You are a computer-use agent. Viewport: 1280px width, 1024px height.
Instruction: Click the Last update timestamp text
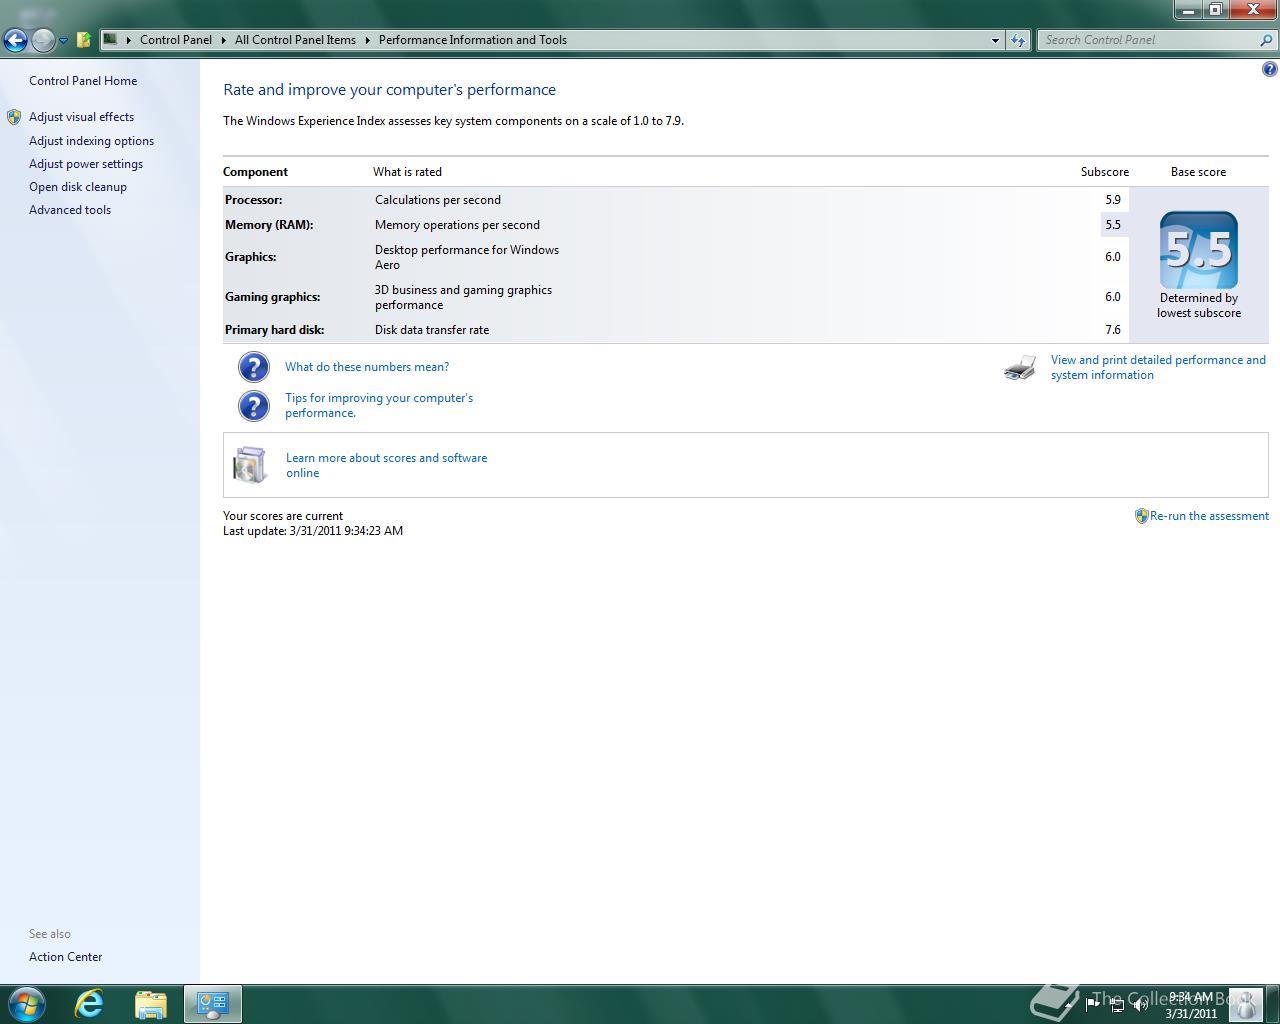(x=313, y=531)
